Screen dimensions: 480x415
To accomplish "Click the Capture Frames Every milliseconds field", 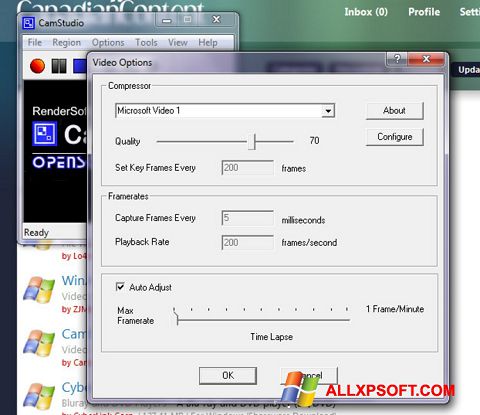I will click(247, 218).
